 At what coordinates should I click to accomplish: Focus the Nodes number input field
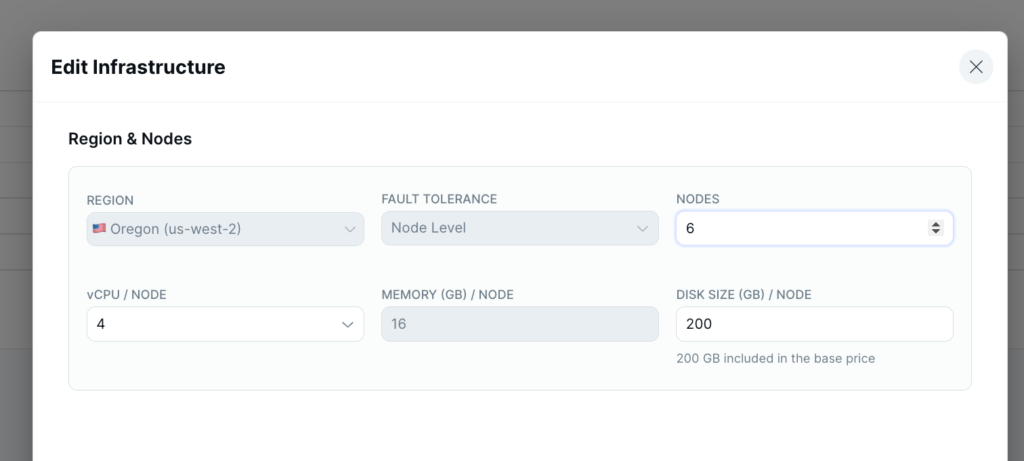click(800, 229)
